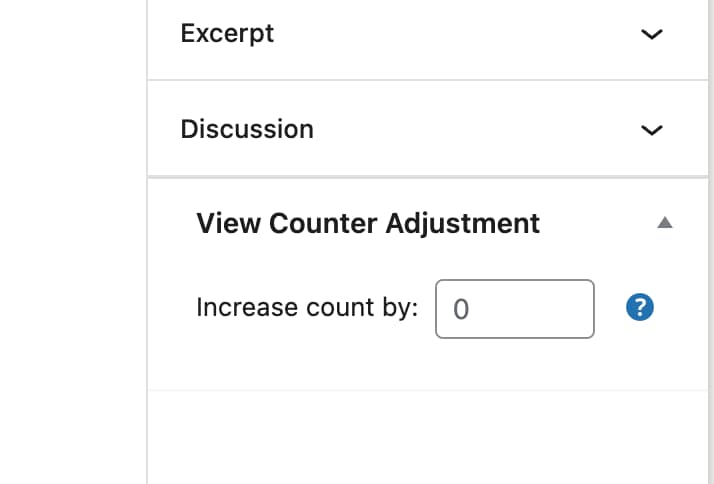Screen dimensions: 714x484
Task: Click the Discussion panel heading text
Action: click(247, 129)
